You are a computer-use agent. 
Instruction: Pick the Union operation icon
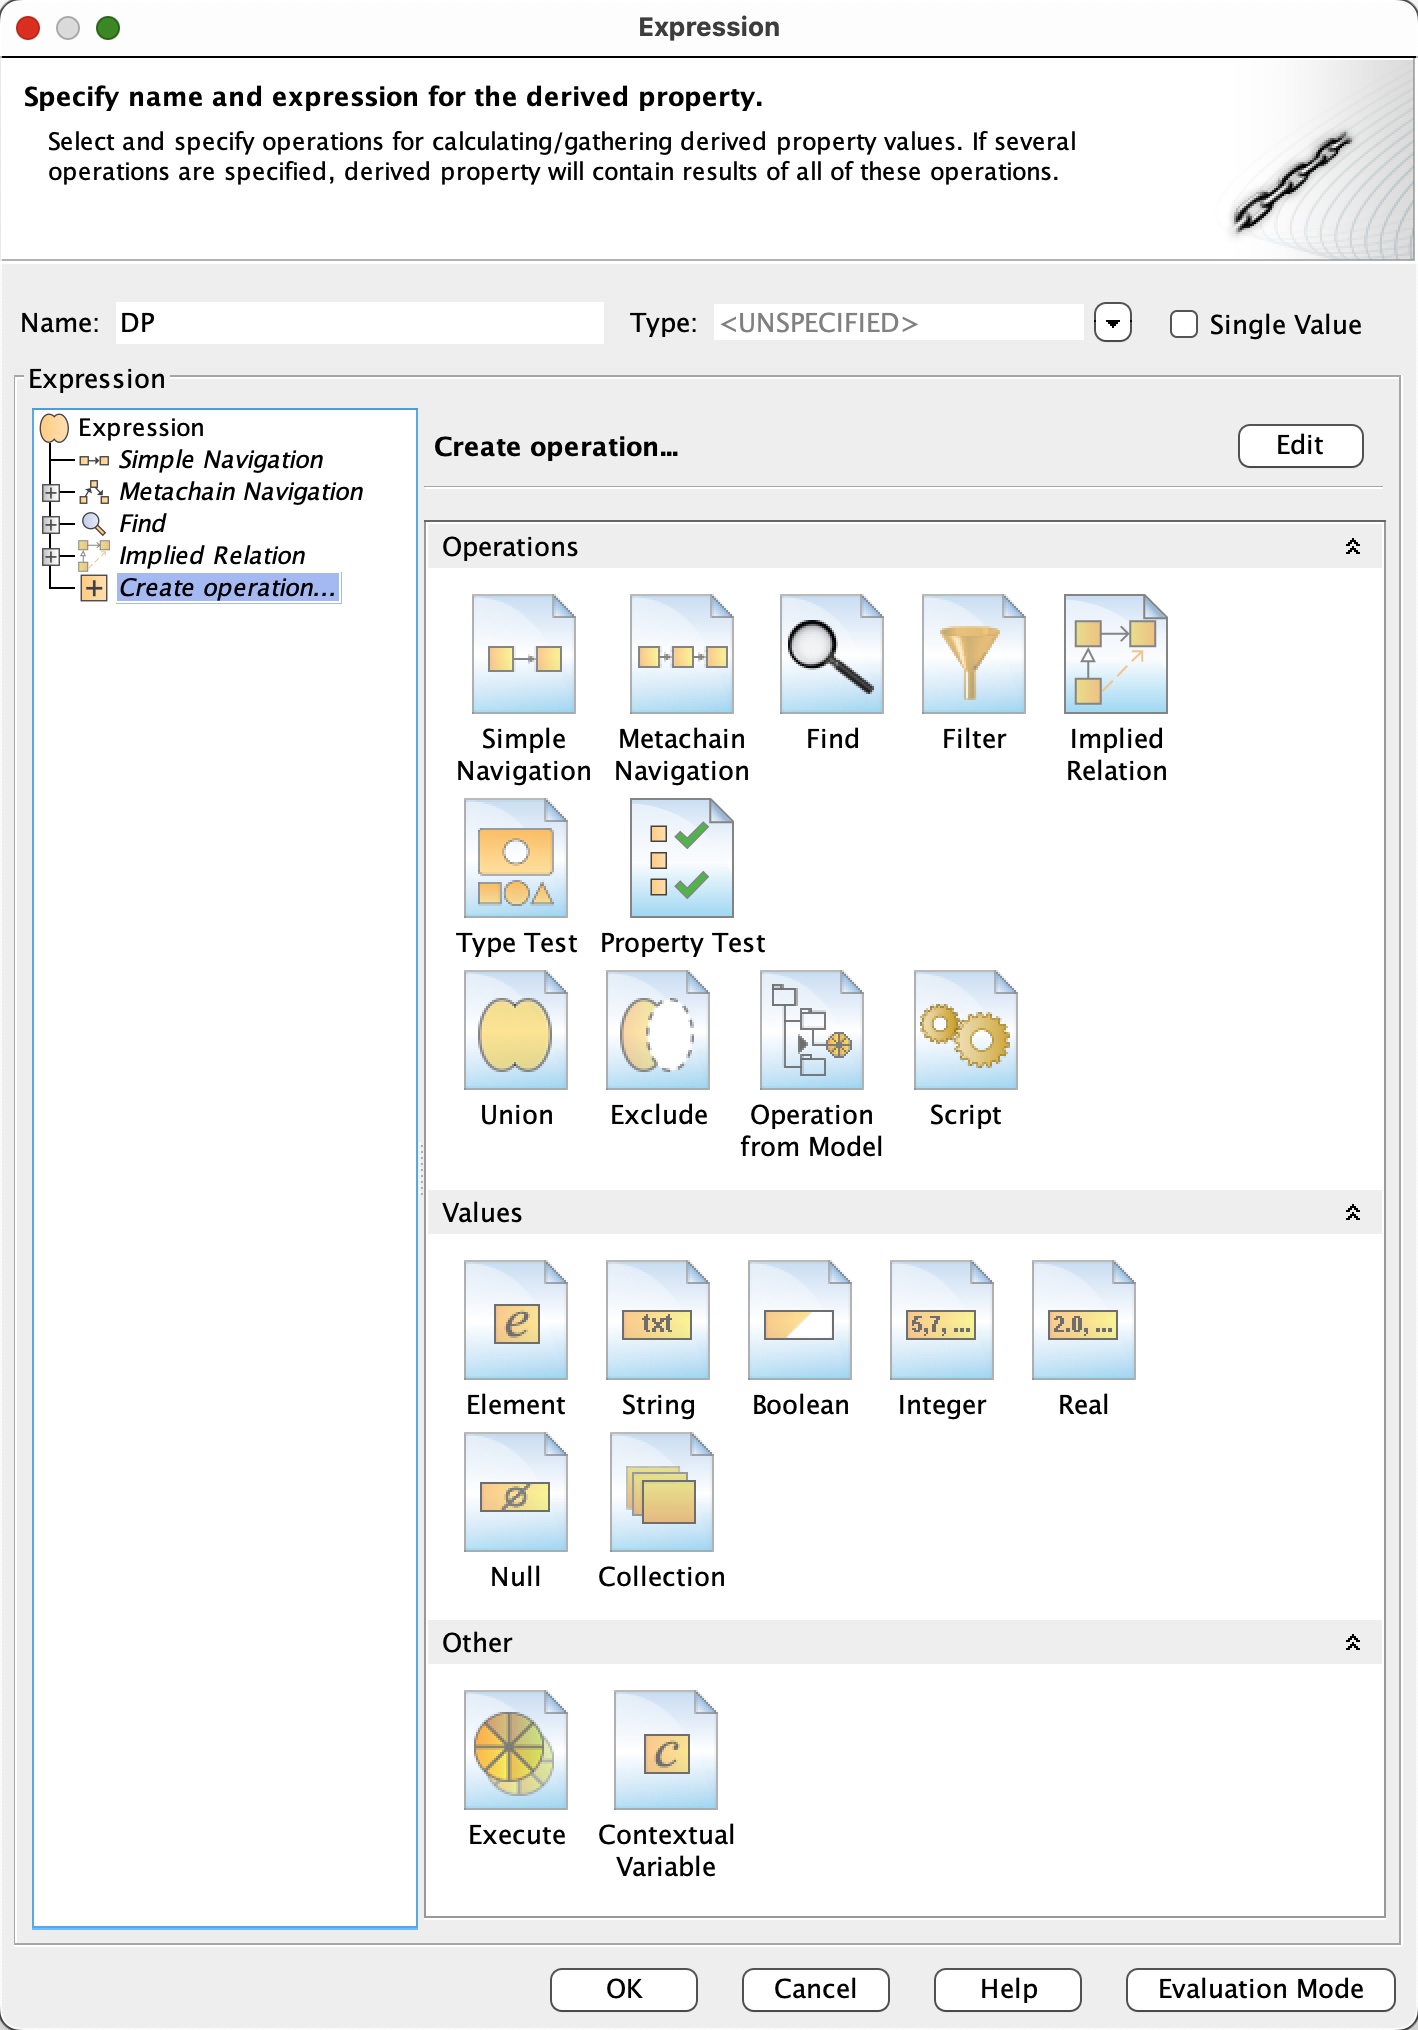point(516,1031)
